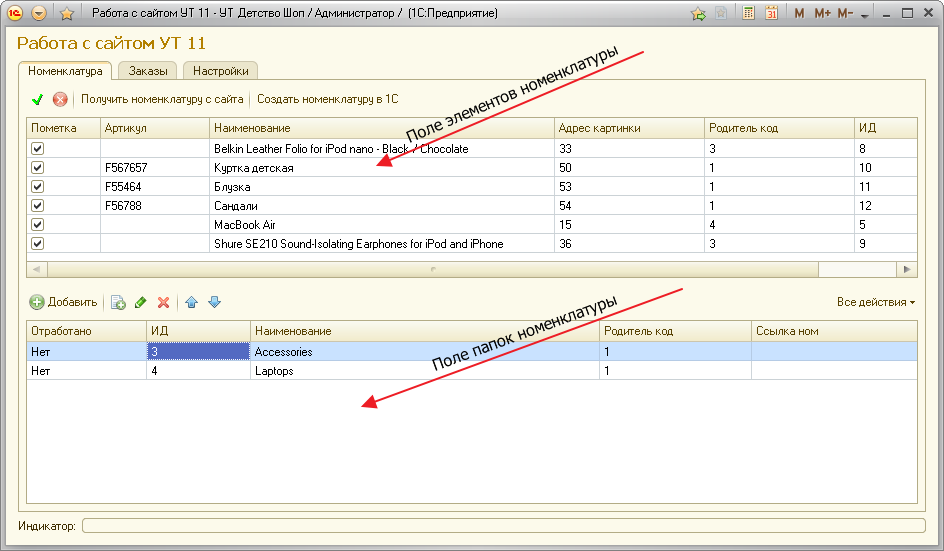Toggle checkbox for MacBook Air row
The image size is (944, 551).
38,225
